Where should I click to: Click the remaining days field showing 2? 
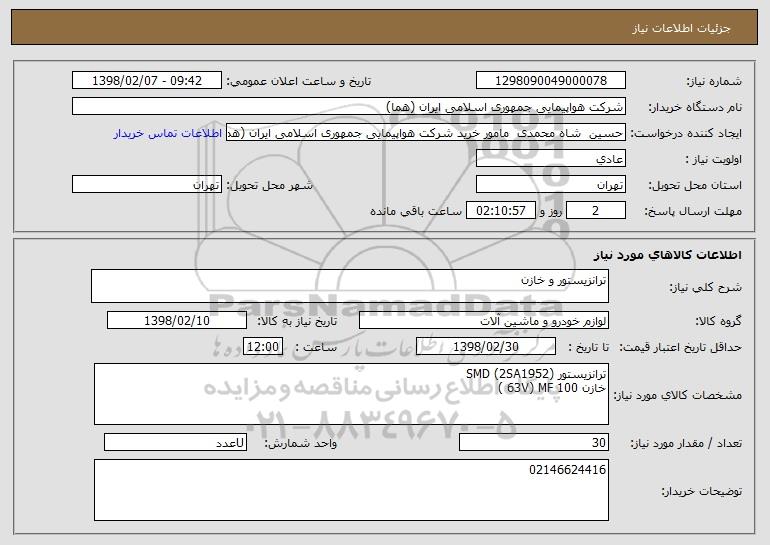pos(596,211)
